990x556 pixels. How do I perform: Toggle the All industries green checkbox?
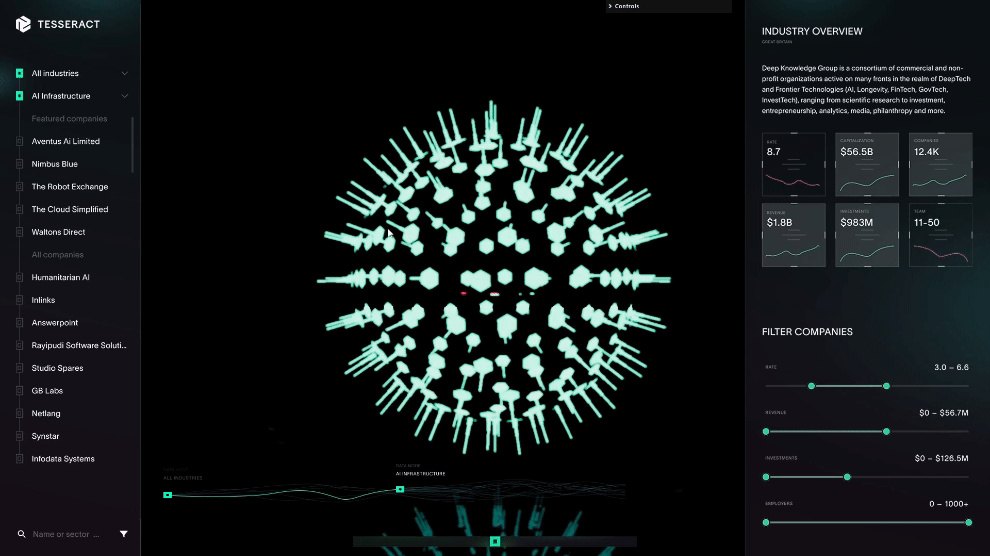coord(20,73)
